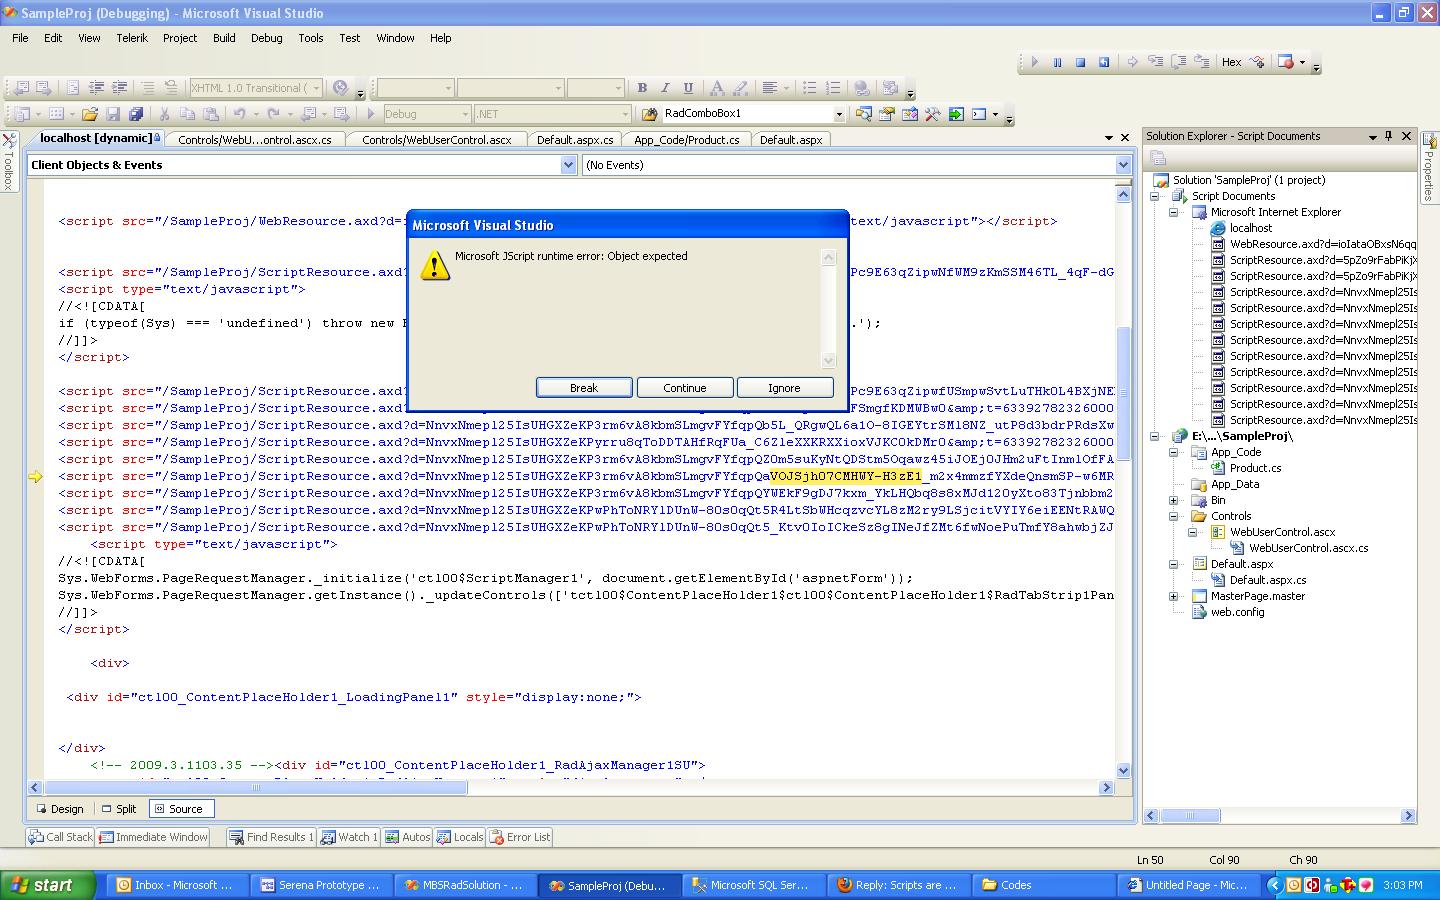Click the Cut scissors icon
Viewport: 1440px width, 900px height.
coord(164,114)
